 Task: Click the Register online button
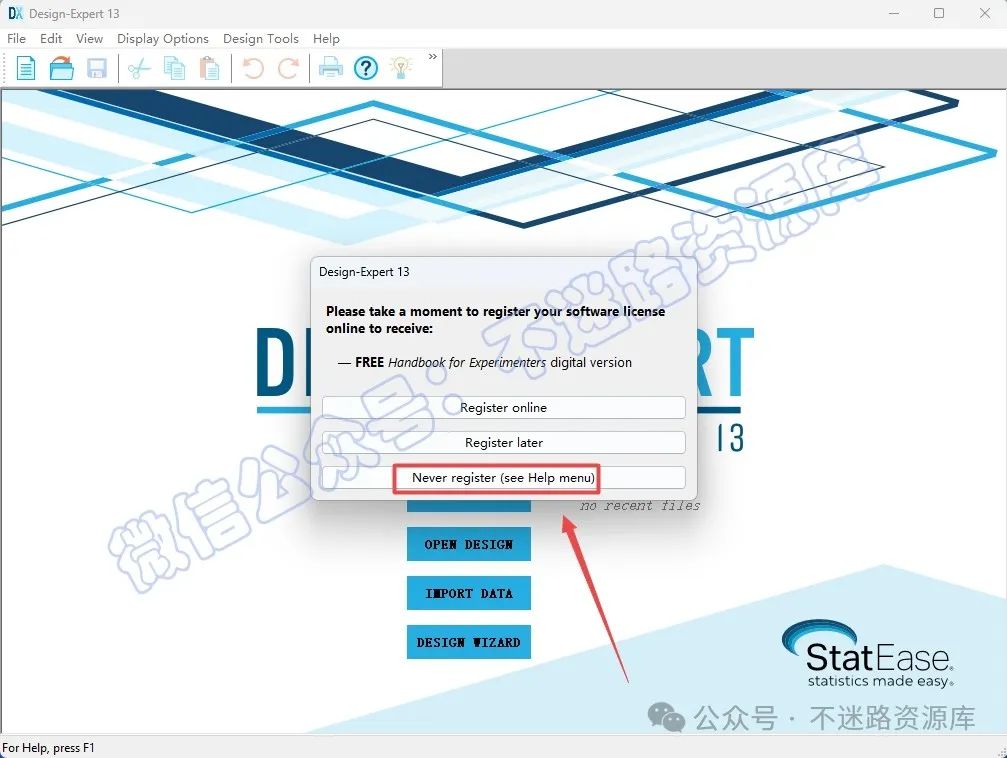(504, 407)
